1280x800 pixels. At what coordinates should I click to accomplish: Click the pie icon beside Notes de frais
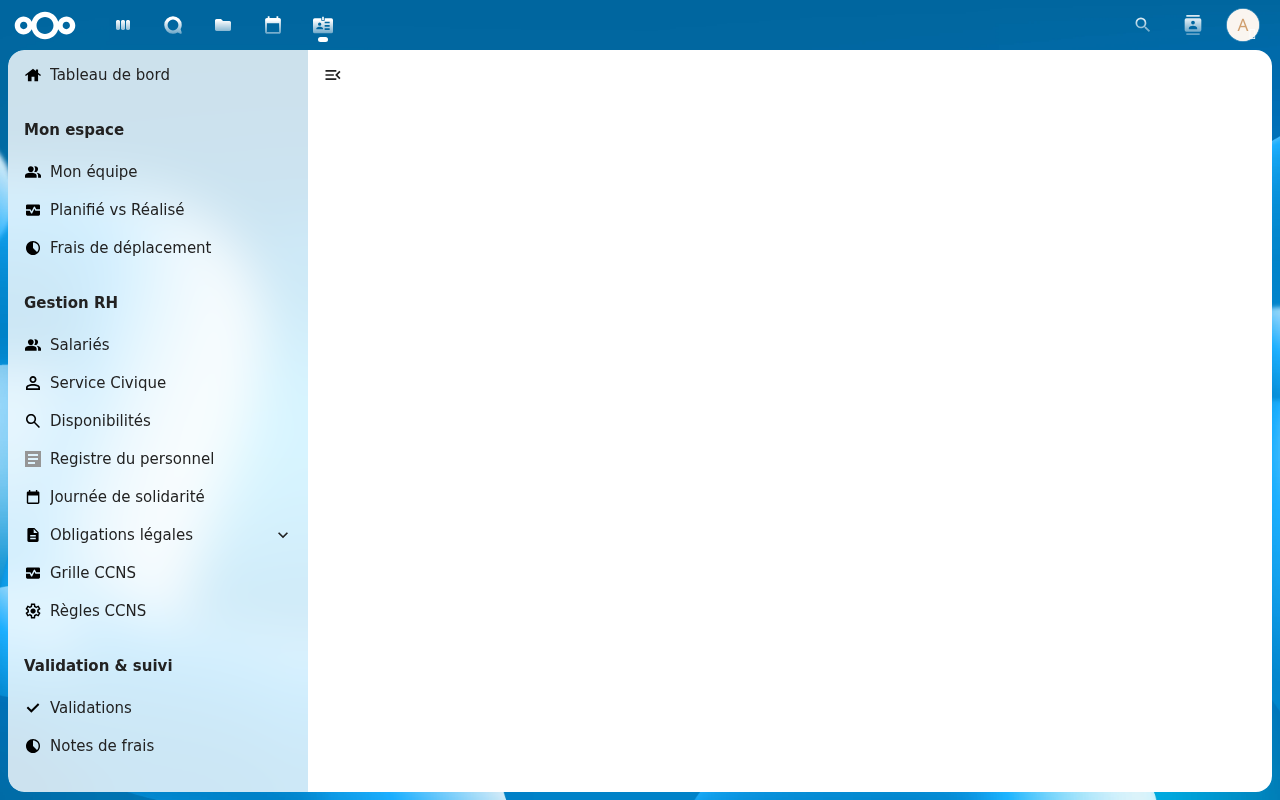pos(33,746)
